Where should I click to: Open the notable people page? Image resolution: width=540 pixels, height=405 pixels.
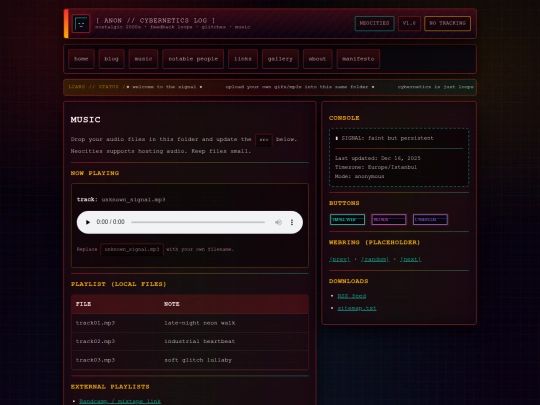click(193, 59)
